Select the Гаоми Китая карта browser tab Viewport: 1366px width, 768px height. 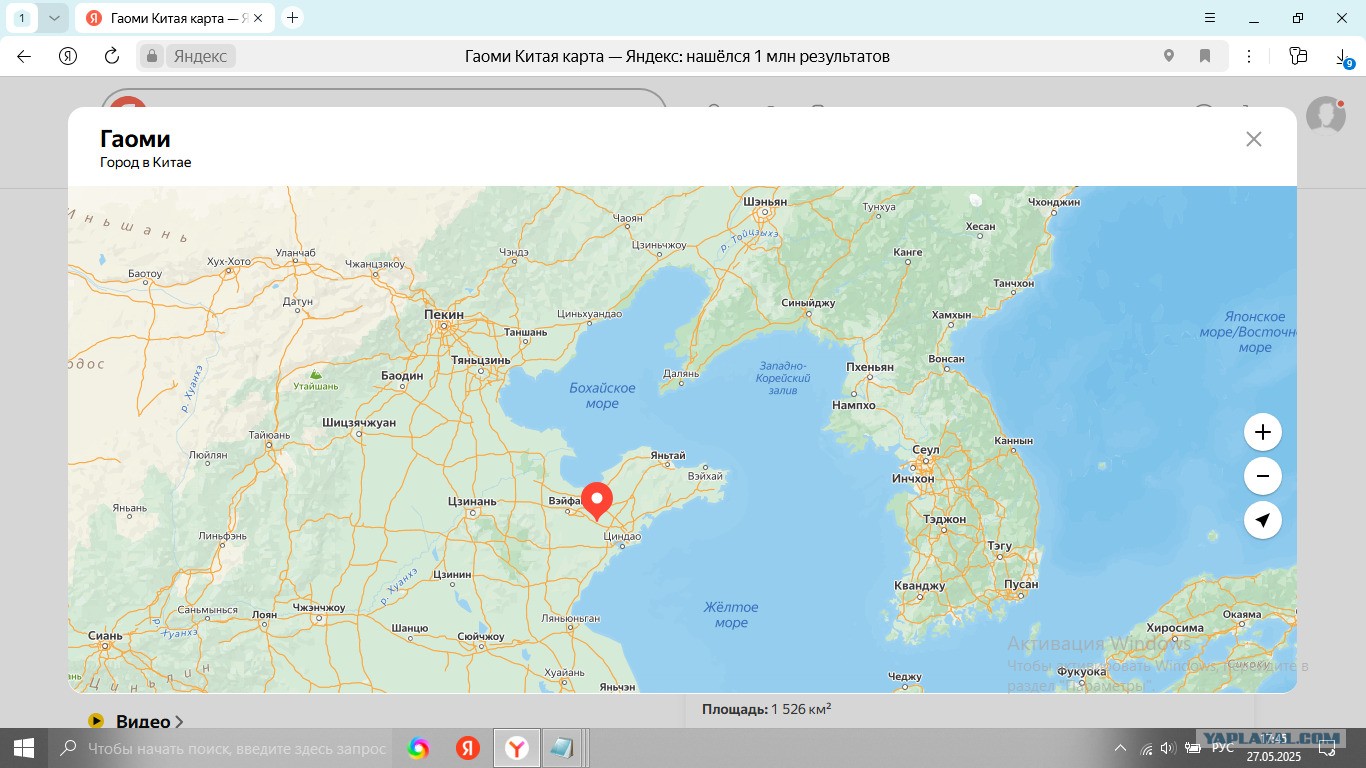tap(175, 18)
